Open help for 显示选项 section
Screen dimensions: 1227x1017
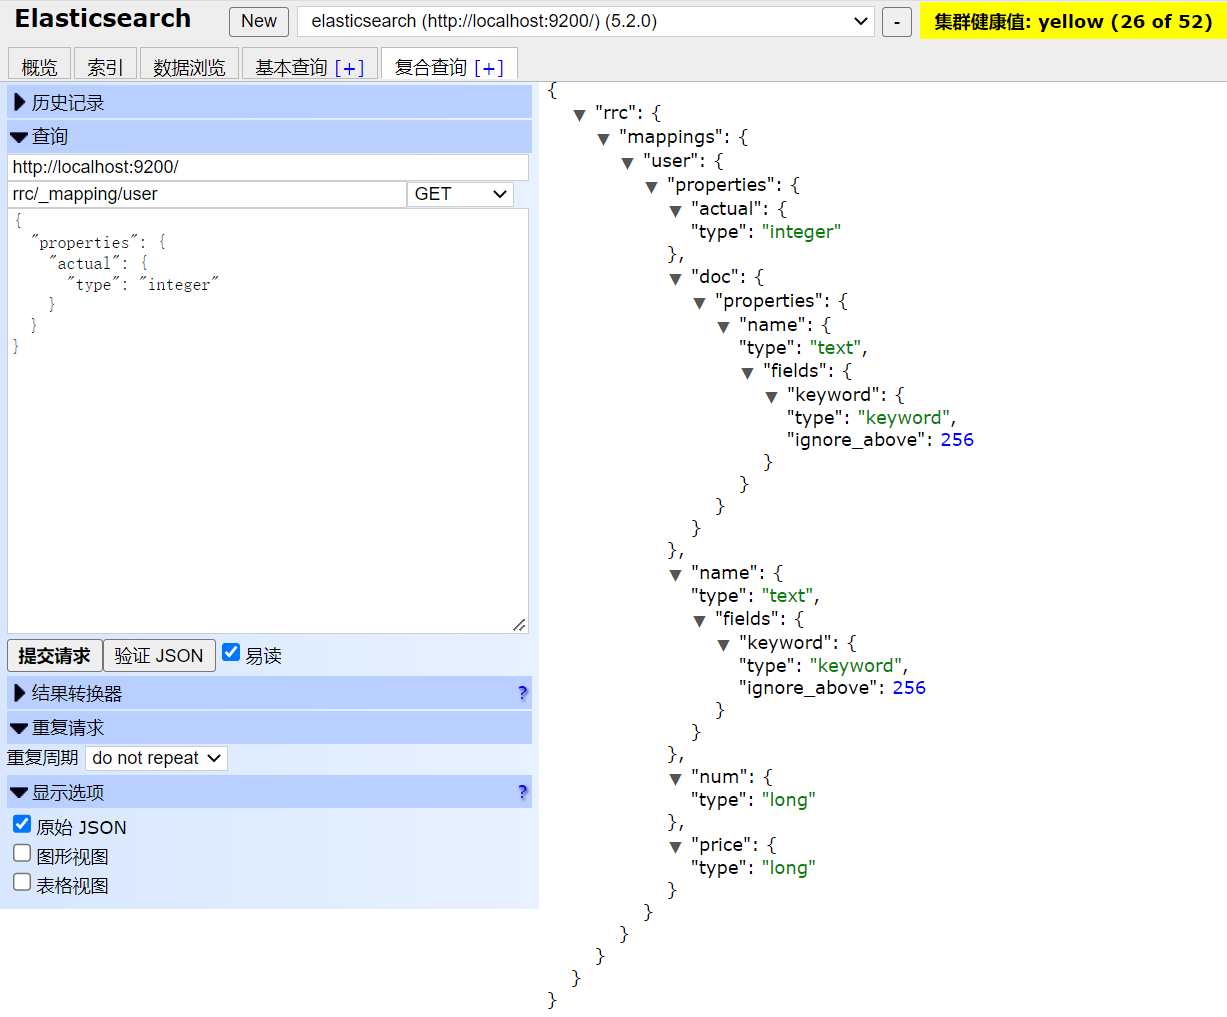(x=522, y=792)
